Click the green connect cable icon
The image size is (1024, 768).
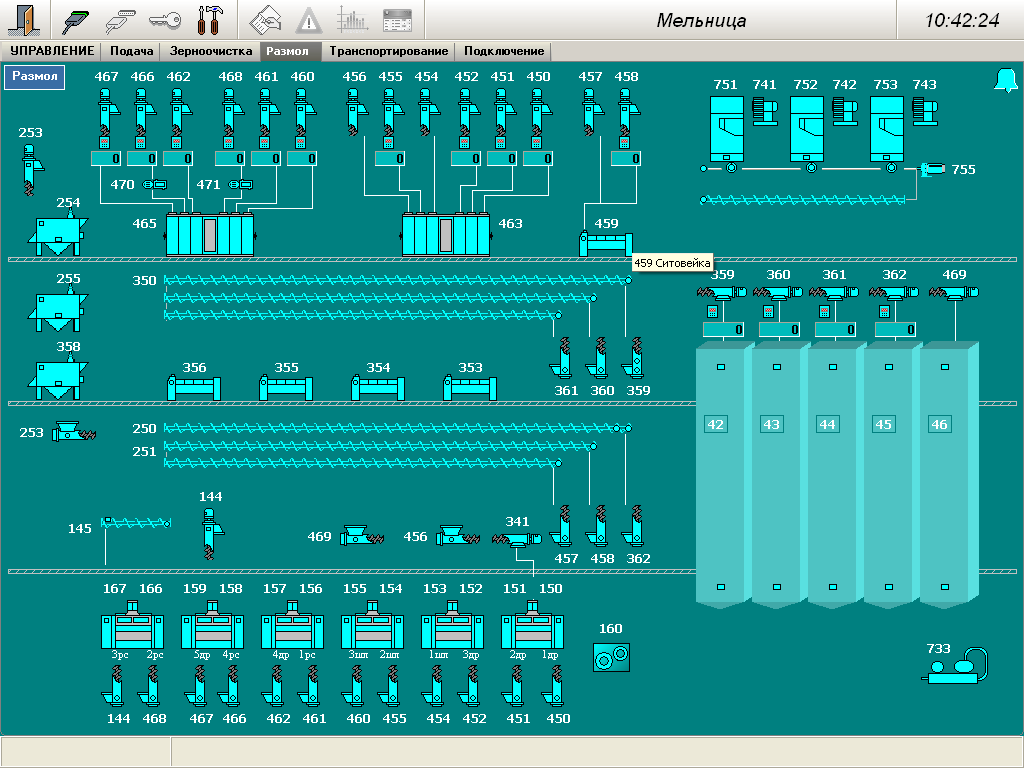pyautogui.click(x=77, y=20)
